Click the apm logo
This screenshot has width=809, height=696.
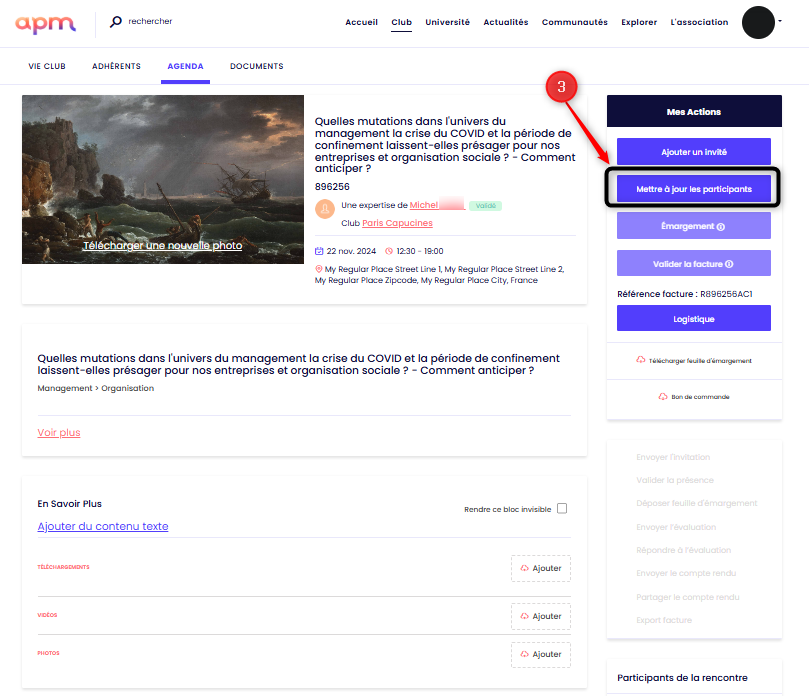coord(45,24)
